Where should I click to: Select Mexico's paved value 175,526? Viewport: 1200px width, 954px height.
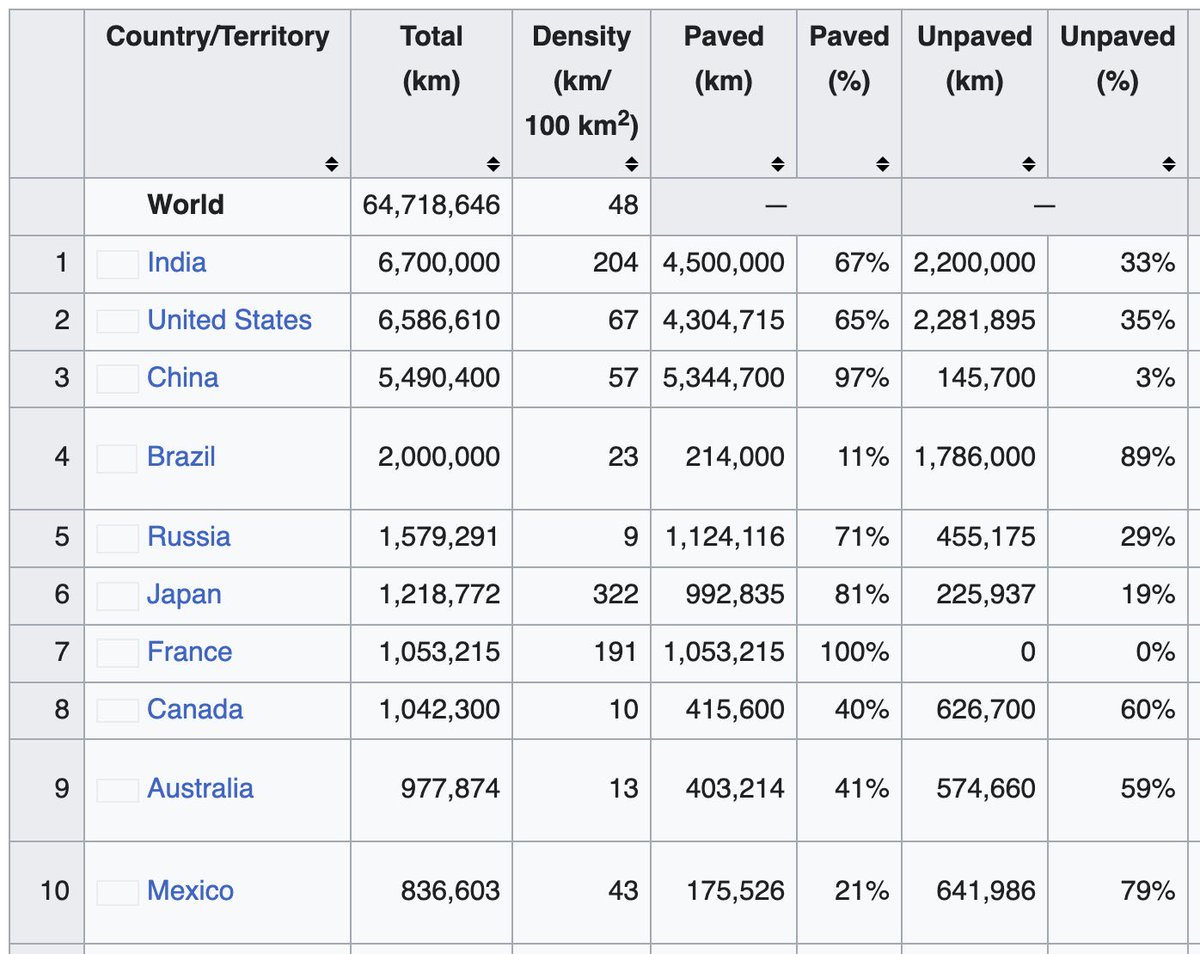[x=735, y=891]
